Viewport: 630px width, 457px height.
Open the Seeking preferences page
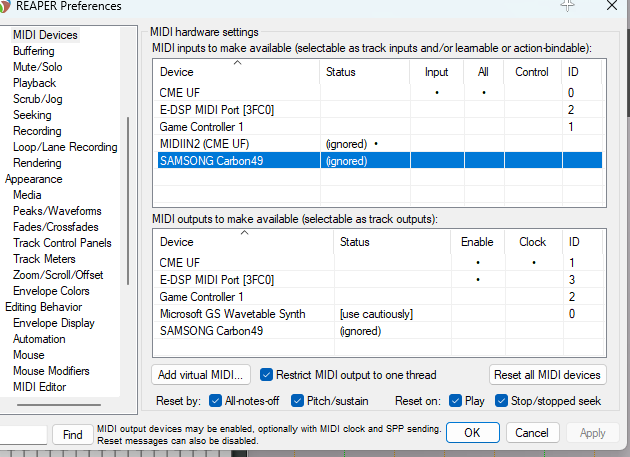(32, 115)
